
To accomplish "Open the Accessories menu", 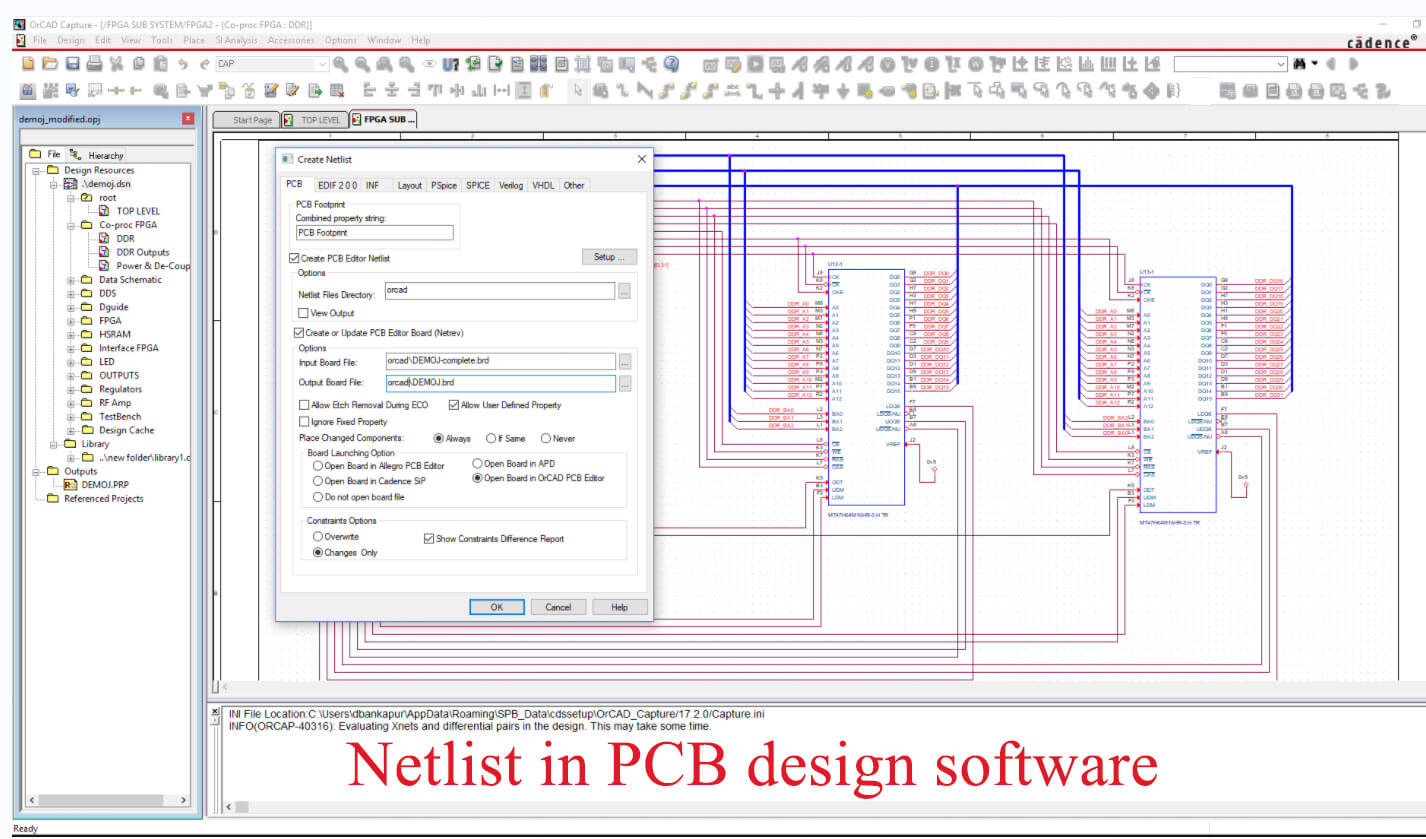I will coord(291,40).
